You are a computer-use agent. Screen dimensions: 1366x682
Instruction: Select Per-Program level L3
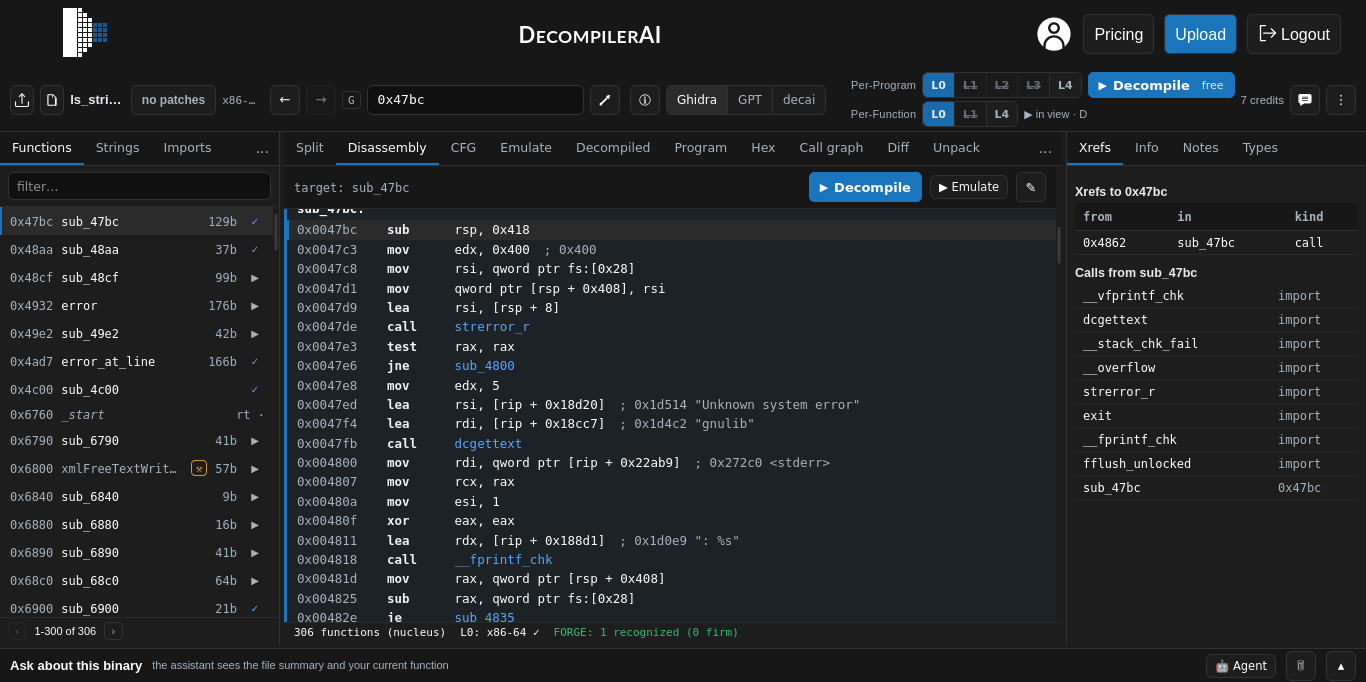1033,86
